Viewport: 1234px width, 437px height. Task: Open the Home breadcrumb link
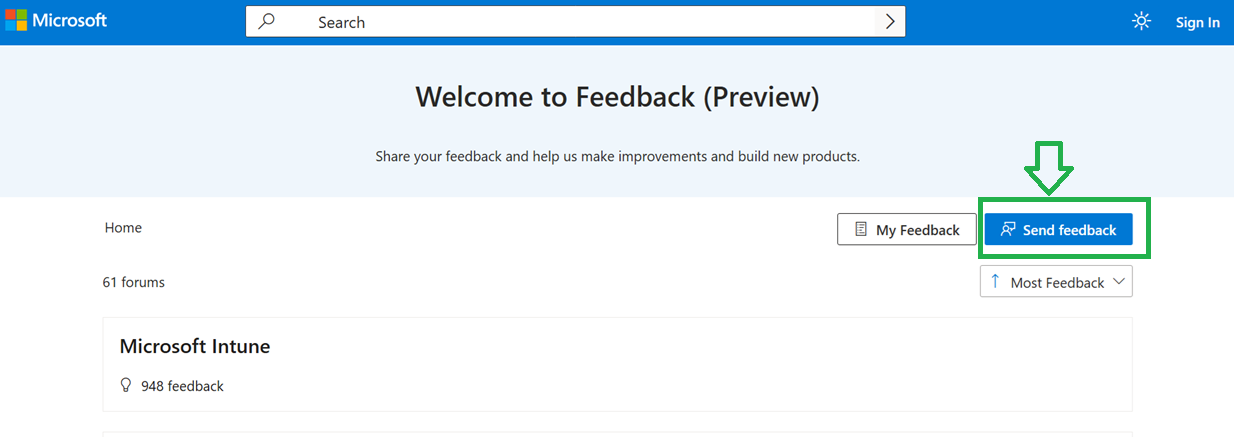pos(123,228)
